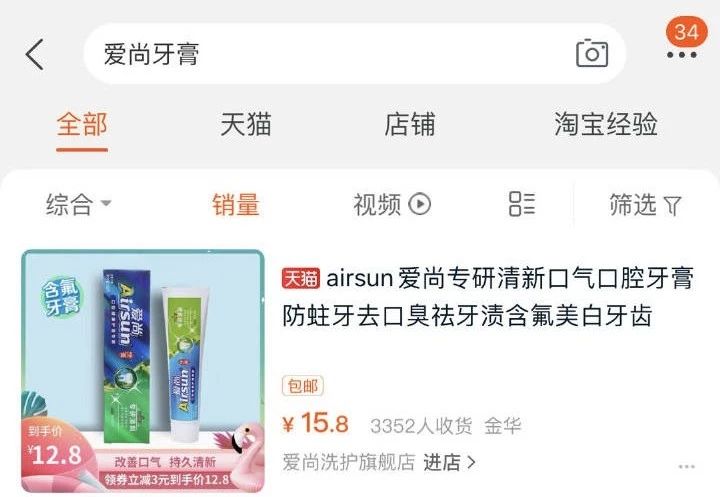720x497 pixels.
Task: Open the three-dot menu with 34 badge
Action: (681, 55)
